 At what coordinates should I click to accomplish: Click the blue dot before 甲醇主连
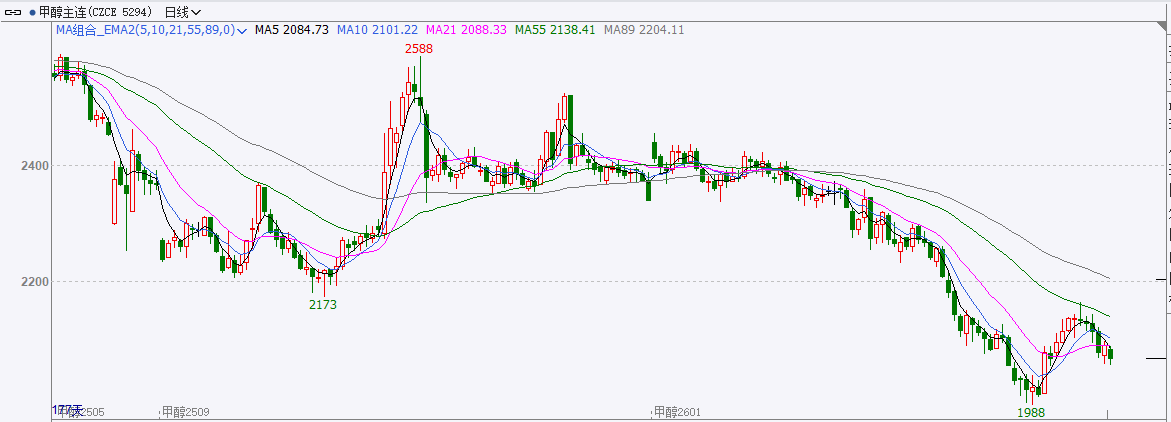click(32, 12)
